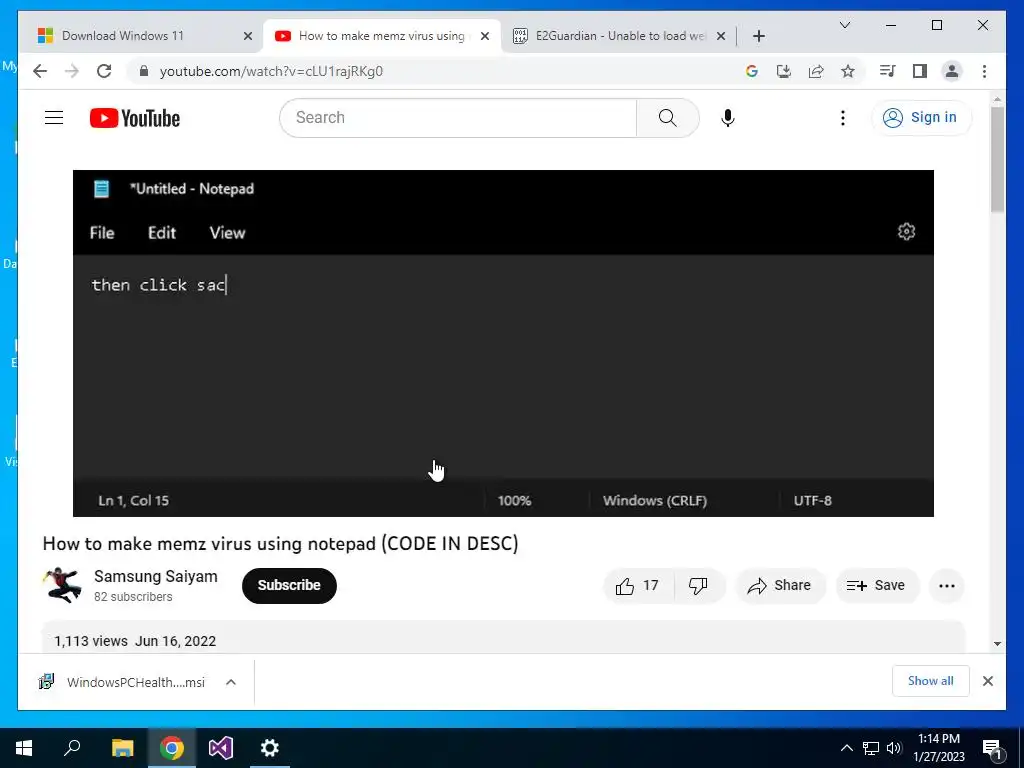The height and width of the screenshot is (768, 1024).
Task: Click the address bar URL
Action: [271, 71]
